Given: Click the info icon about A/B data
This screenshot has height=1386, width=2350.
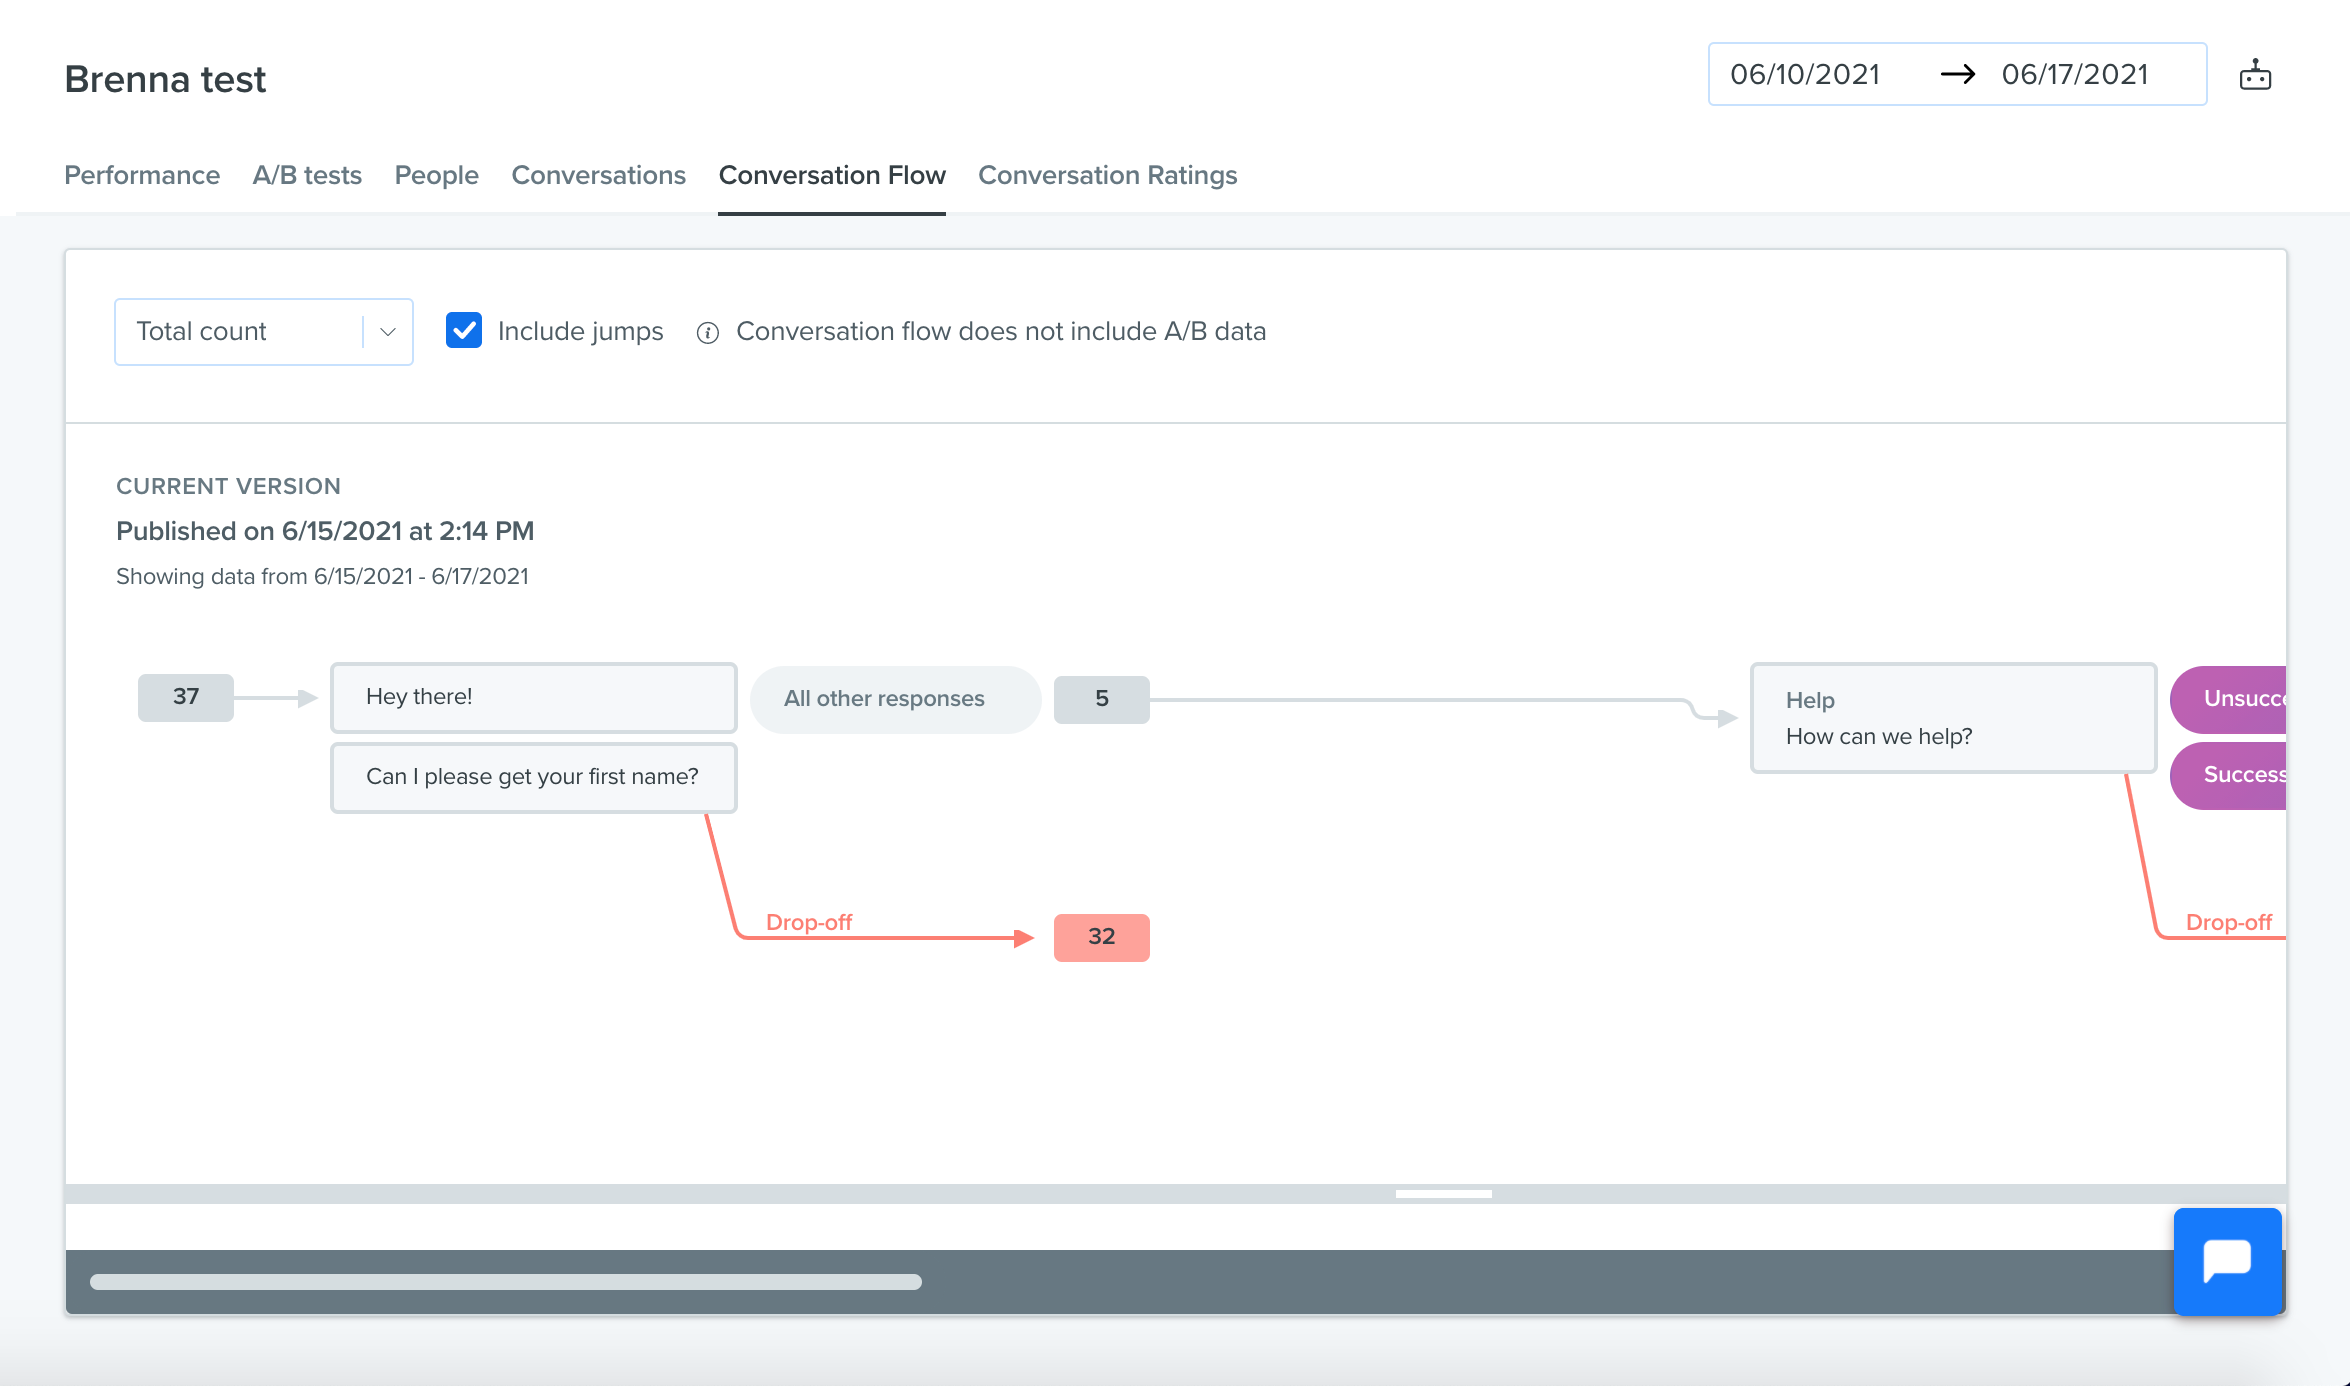Looking at the screenshot, I should tap(707, 333).
